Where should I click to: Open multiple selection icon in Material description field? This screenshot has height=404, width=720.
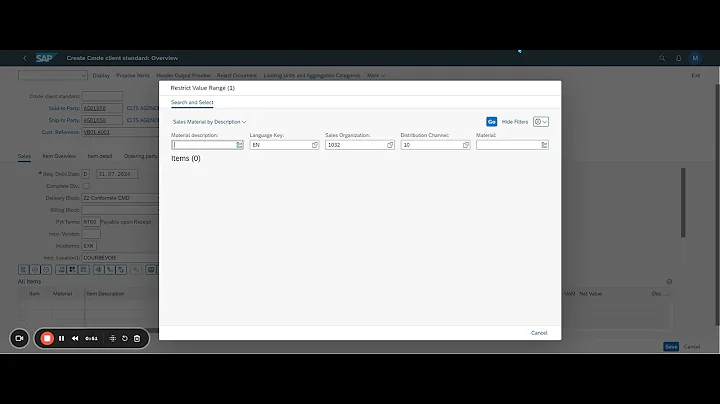pyautogui.click(x=239, y=145)
